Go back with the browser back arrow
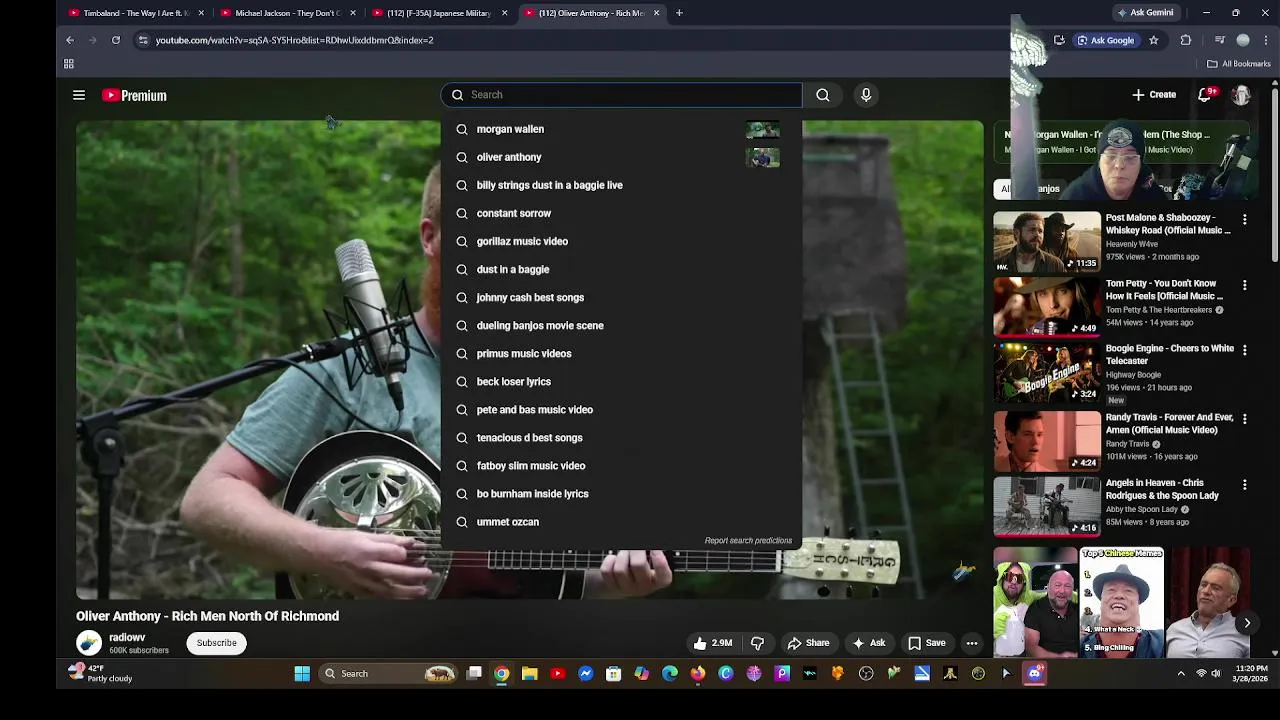This screenshot has height=720, width=1280. click(x=70, y=40)
